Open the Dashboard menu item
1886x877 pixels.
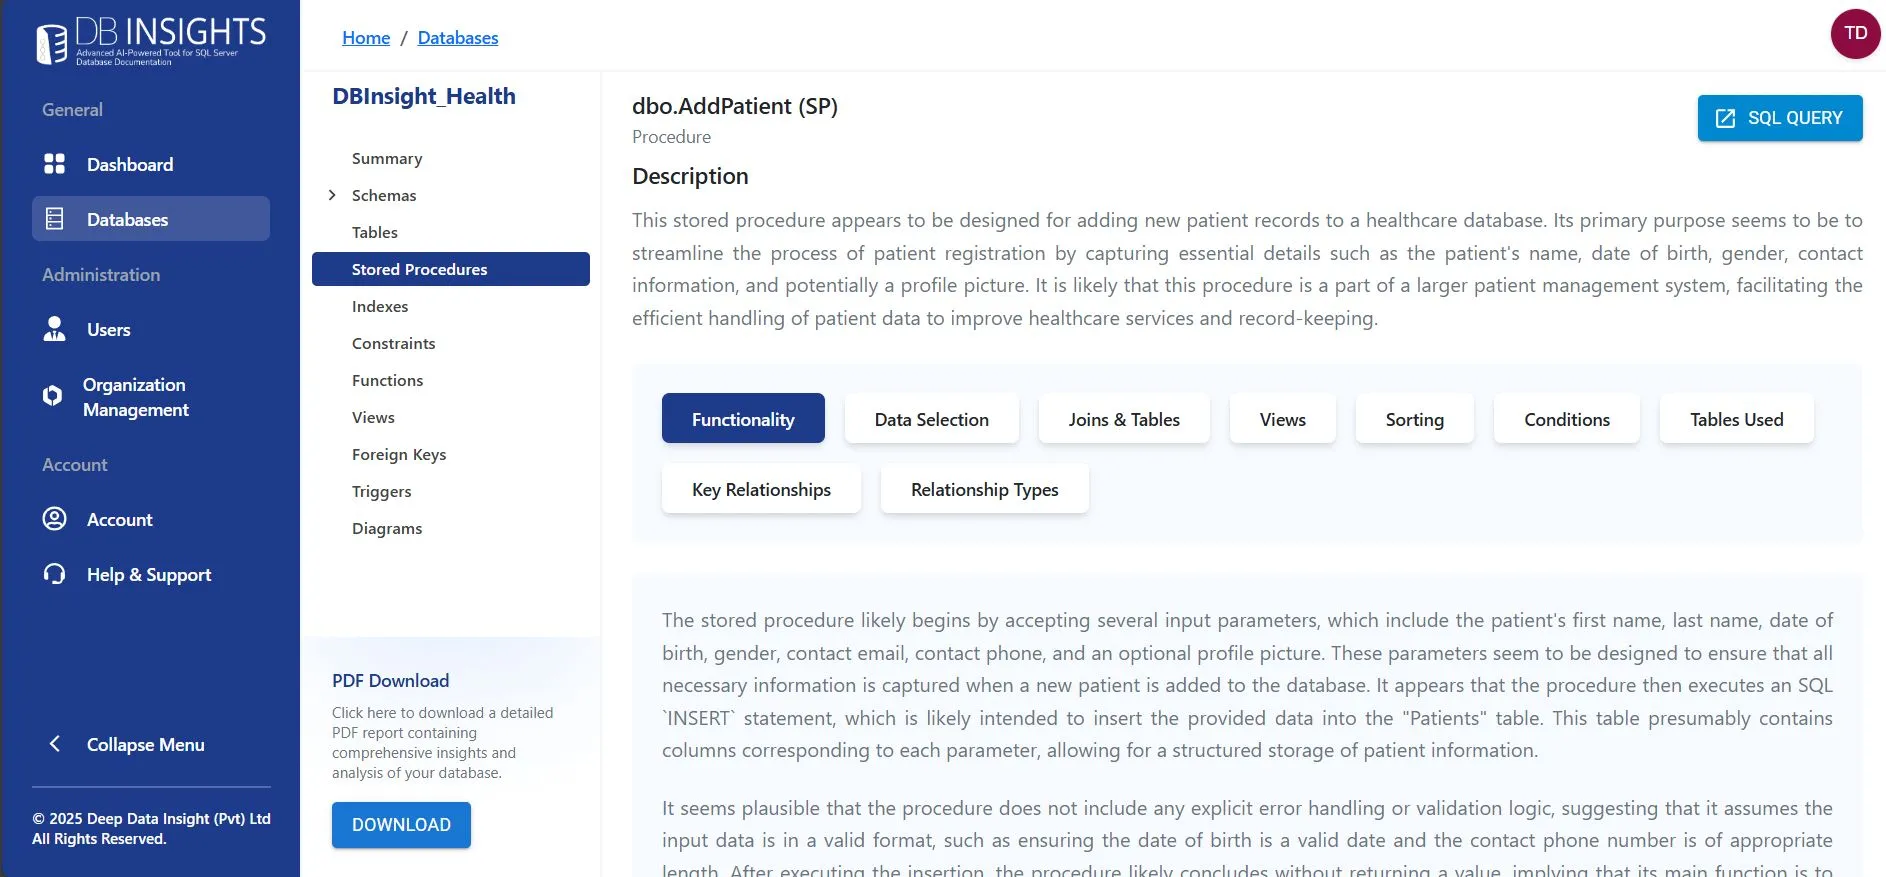pos(151,164)
